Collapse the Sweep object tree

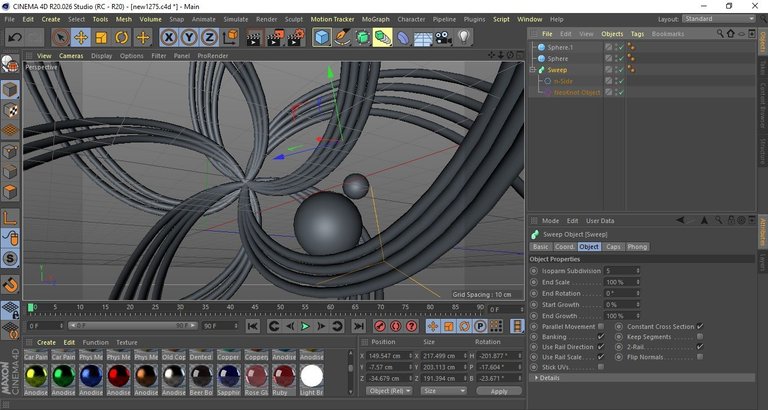pyautogui.click(x=532, y=70)
